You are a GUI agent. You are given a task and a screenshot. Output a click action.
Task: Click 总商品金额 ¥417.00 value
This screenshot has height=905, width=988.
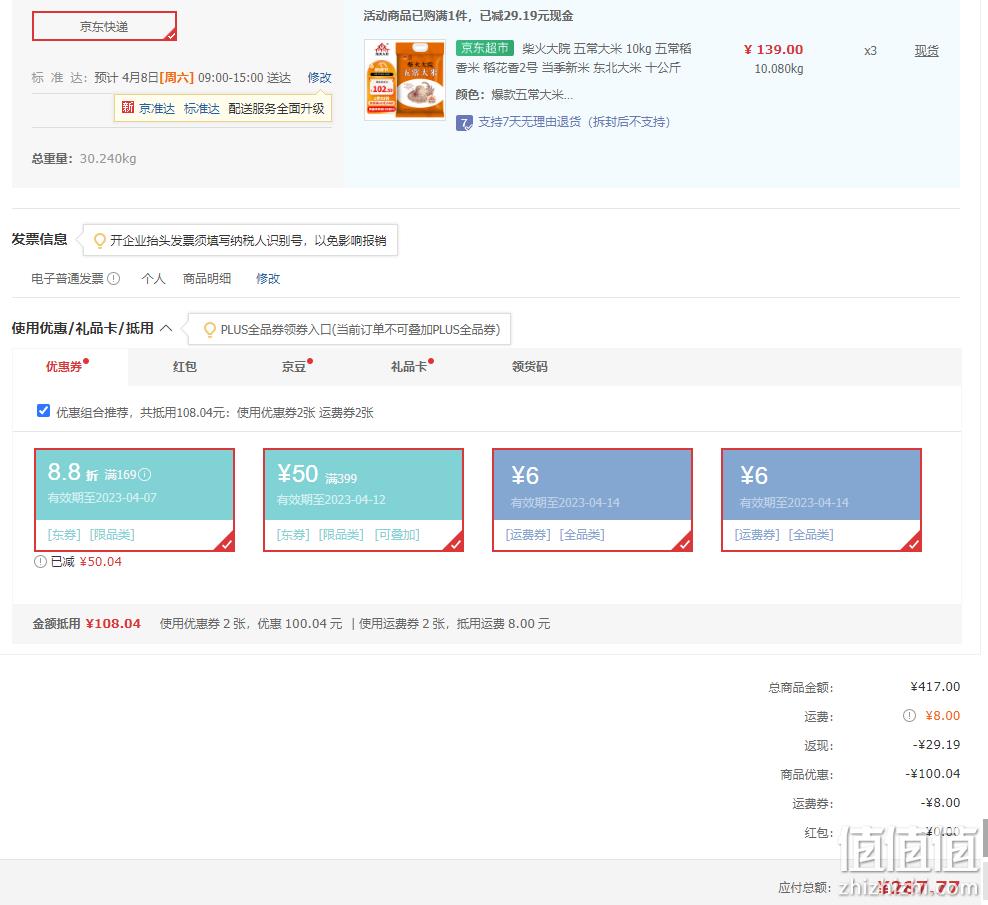935,686
